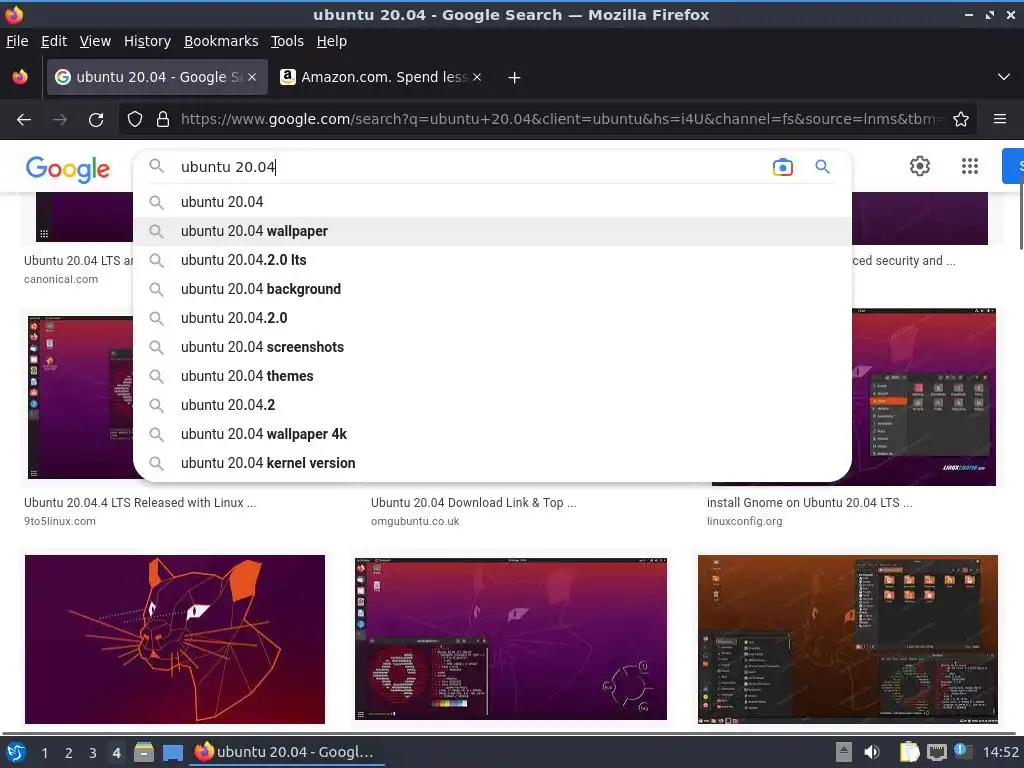
Task: Open a new tab with plus button
Action: pos(515,78)
